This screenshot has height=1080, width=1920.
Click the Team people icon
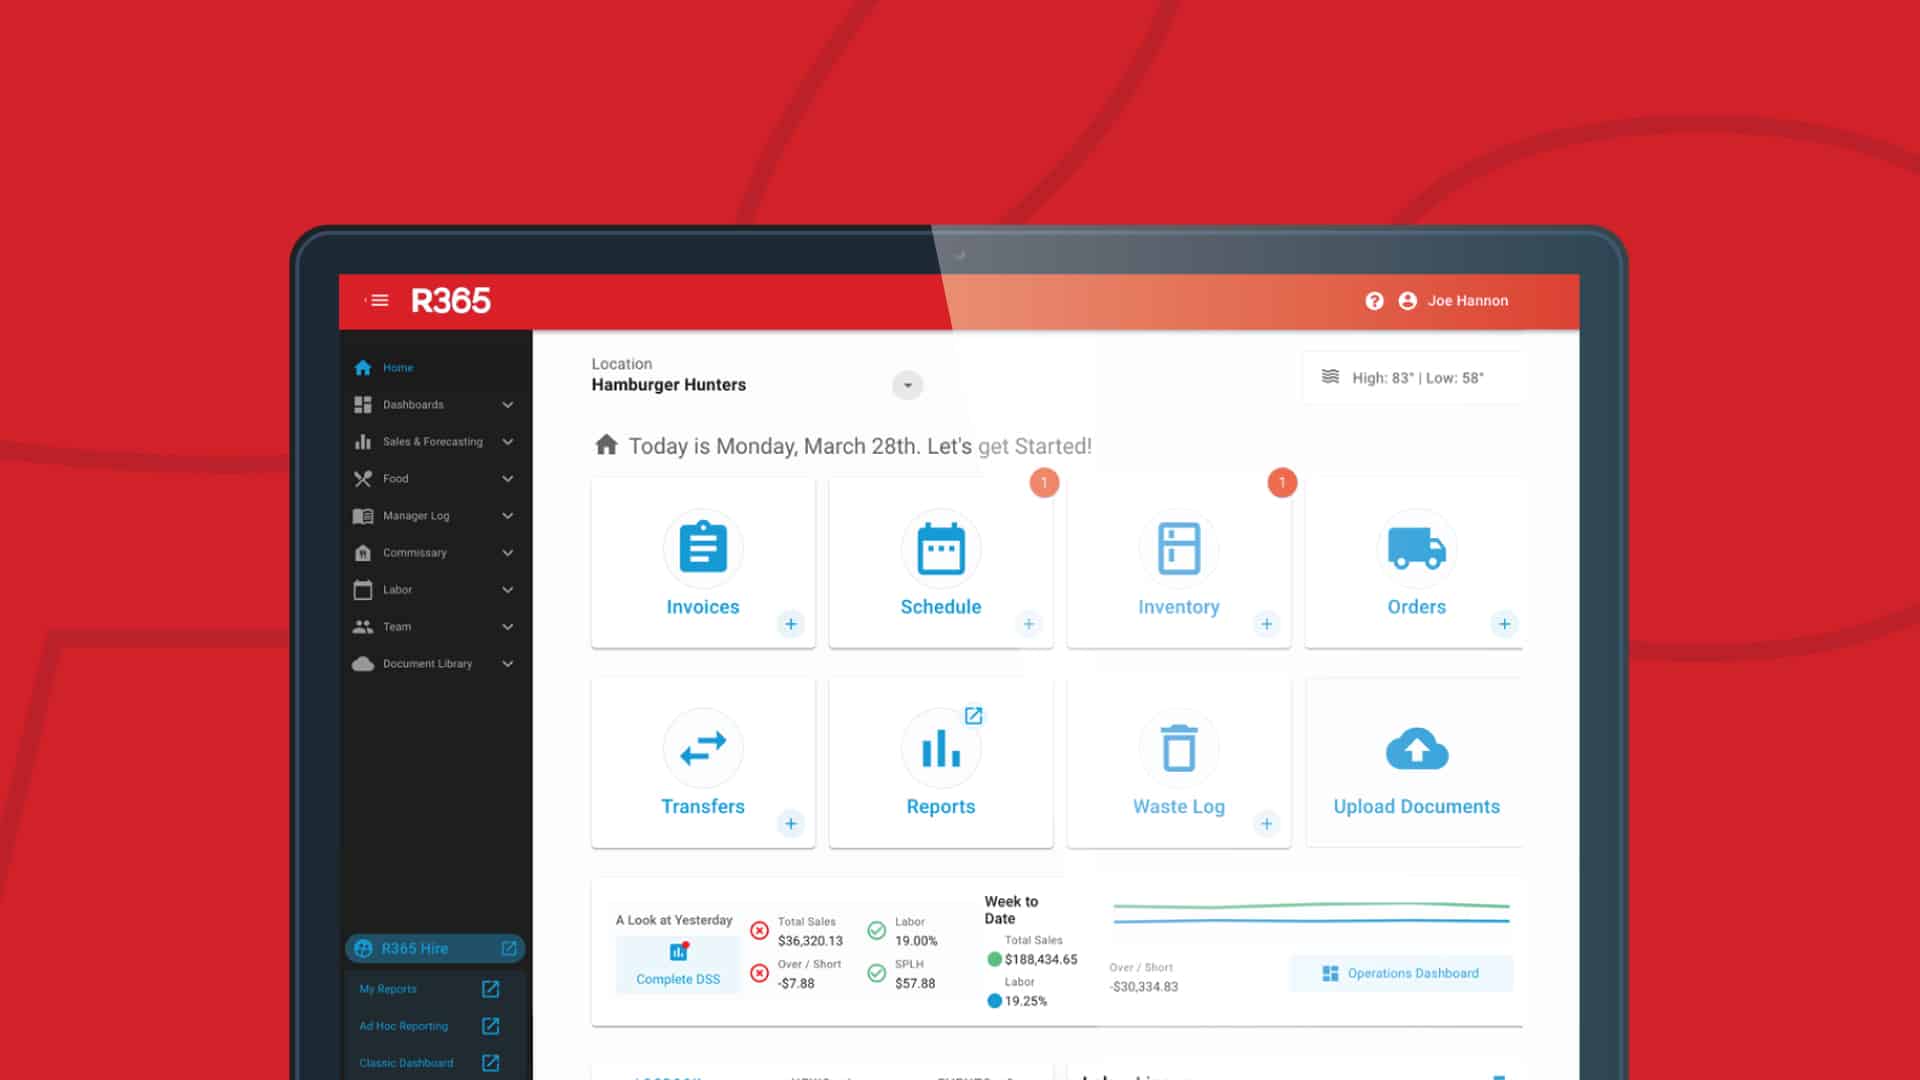363,627
